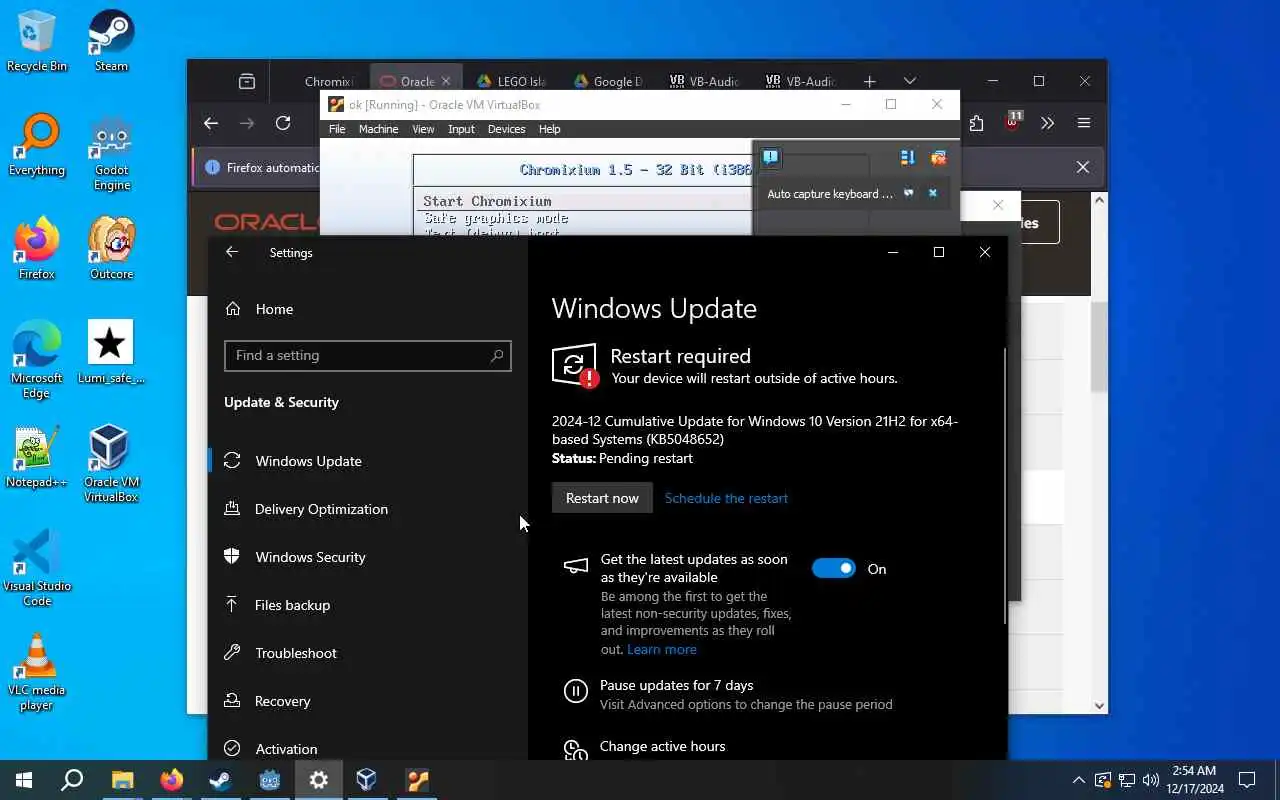The width and height of the screenshot is (1280, 800).
Task: Select VLC media player desktop shortcut
Action: [37, 672]
